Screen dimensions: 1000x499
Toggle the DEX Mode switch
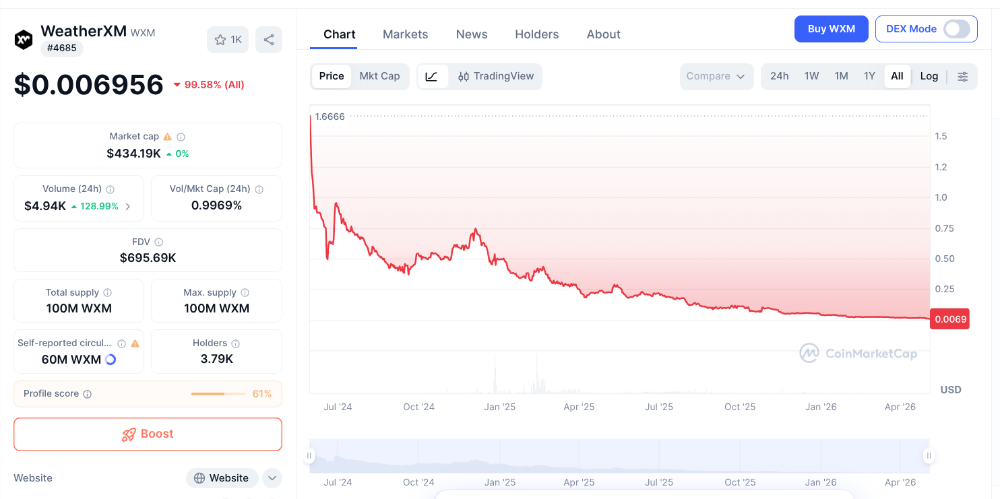[x=956, y=29]
